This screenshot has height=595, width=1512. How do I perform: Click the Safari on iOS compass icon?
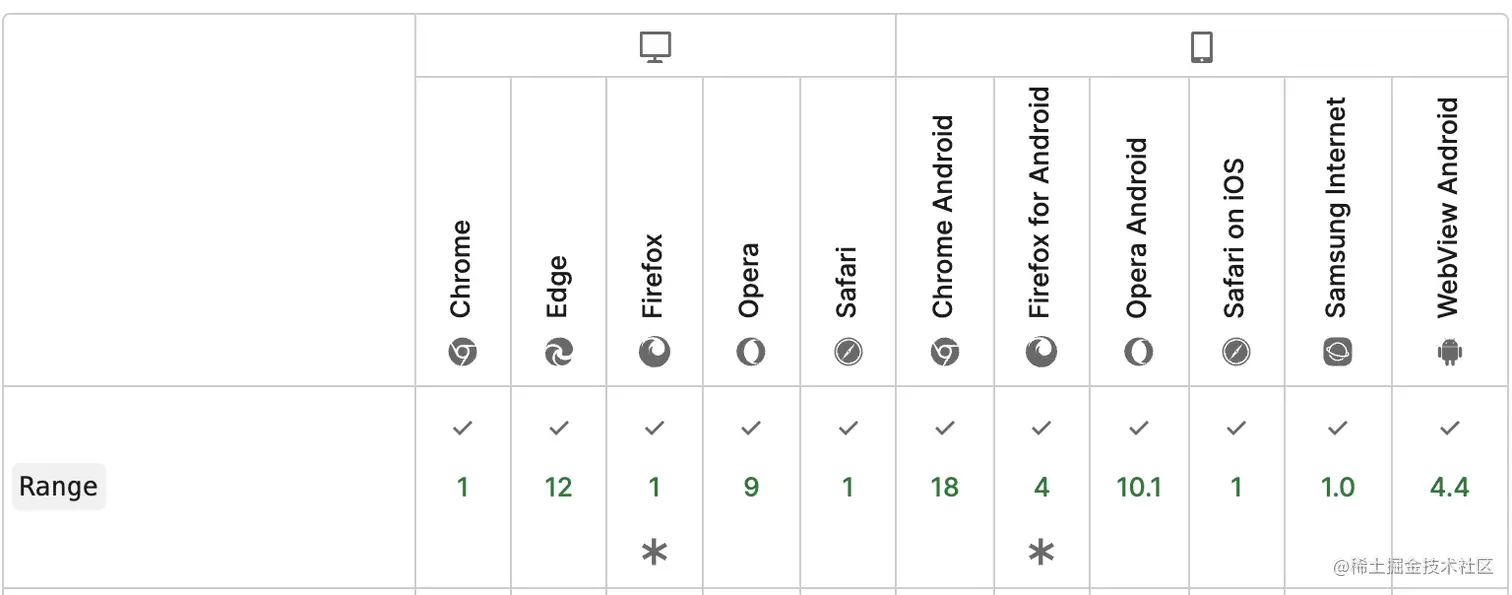[1236, 352]
